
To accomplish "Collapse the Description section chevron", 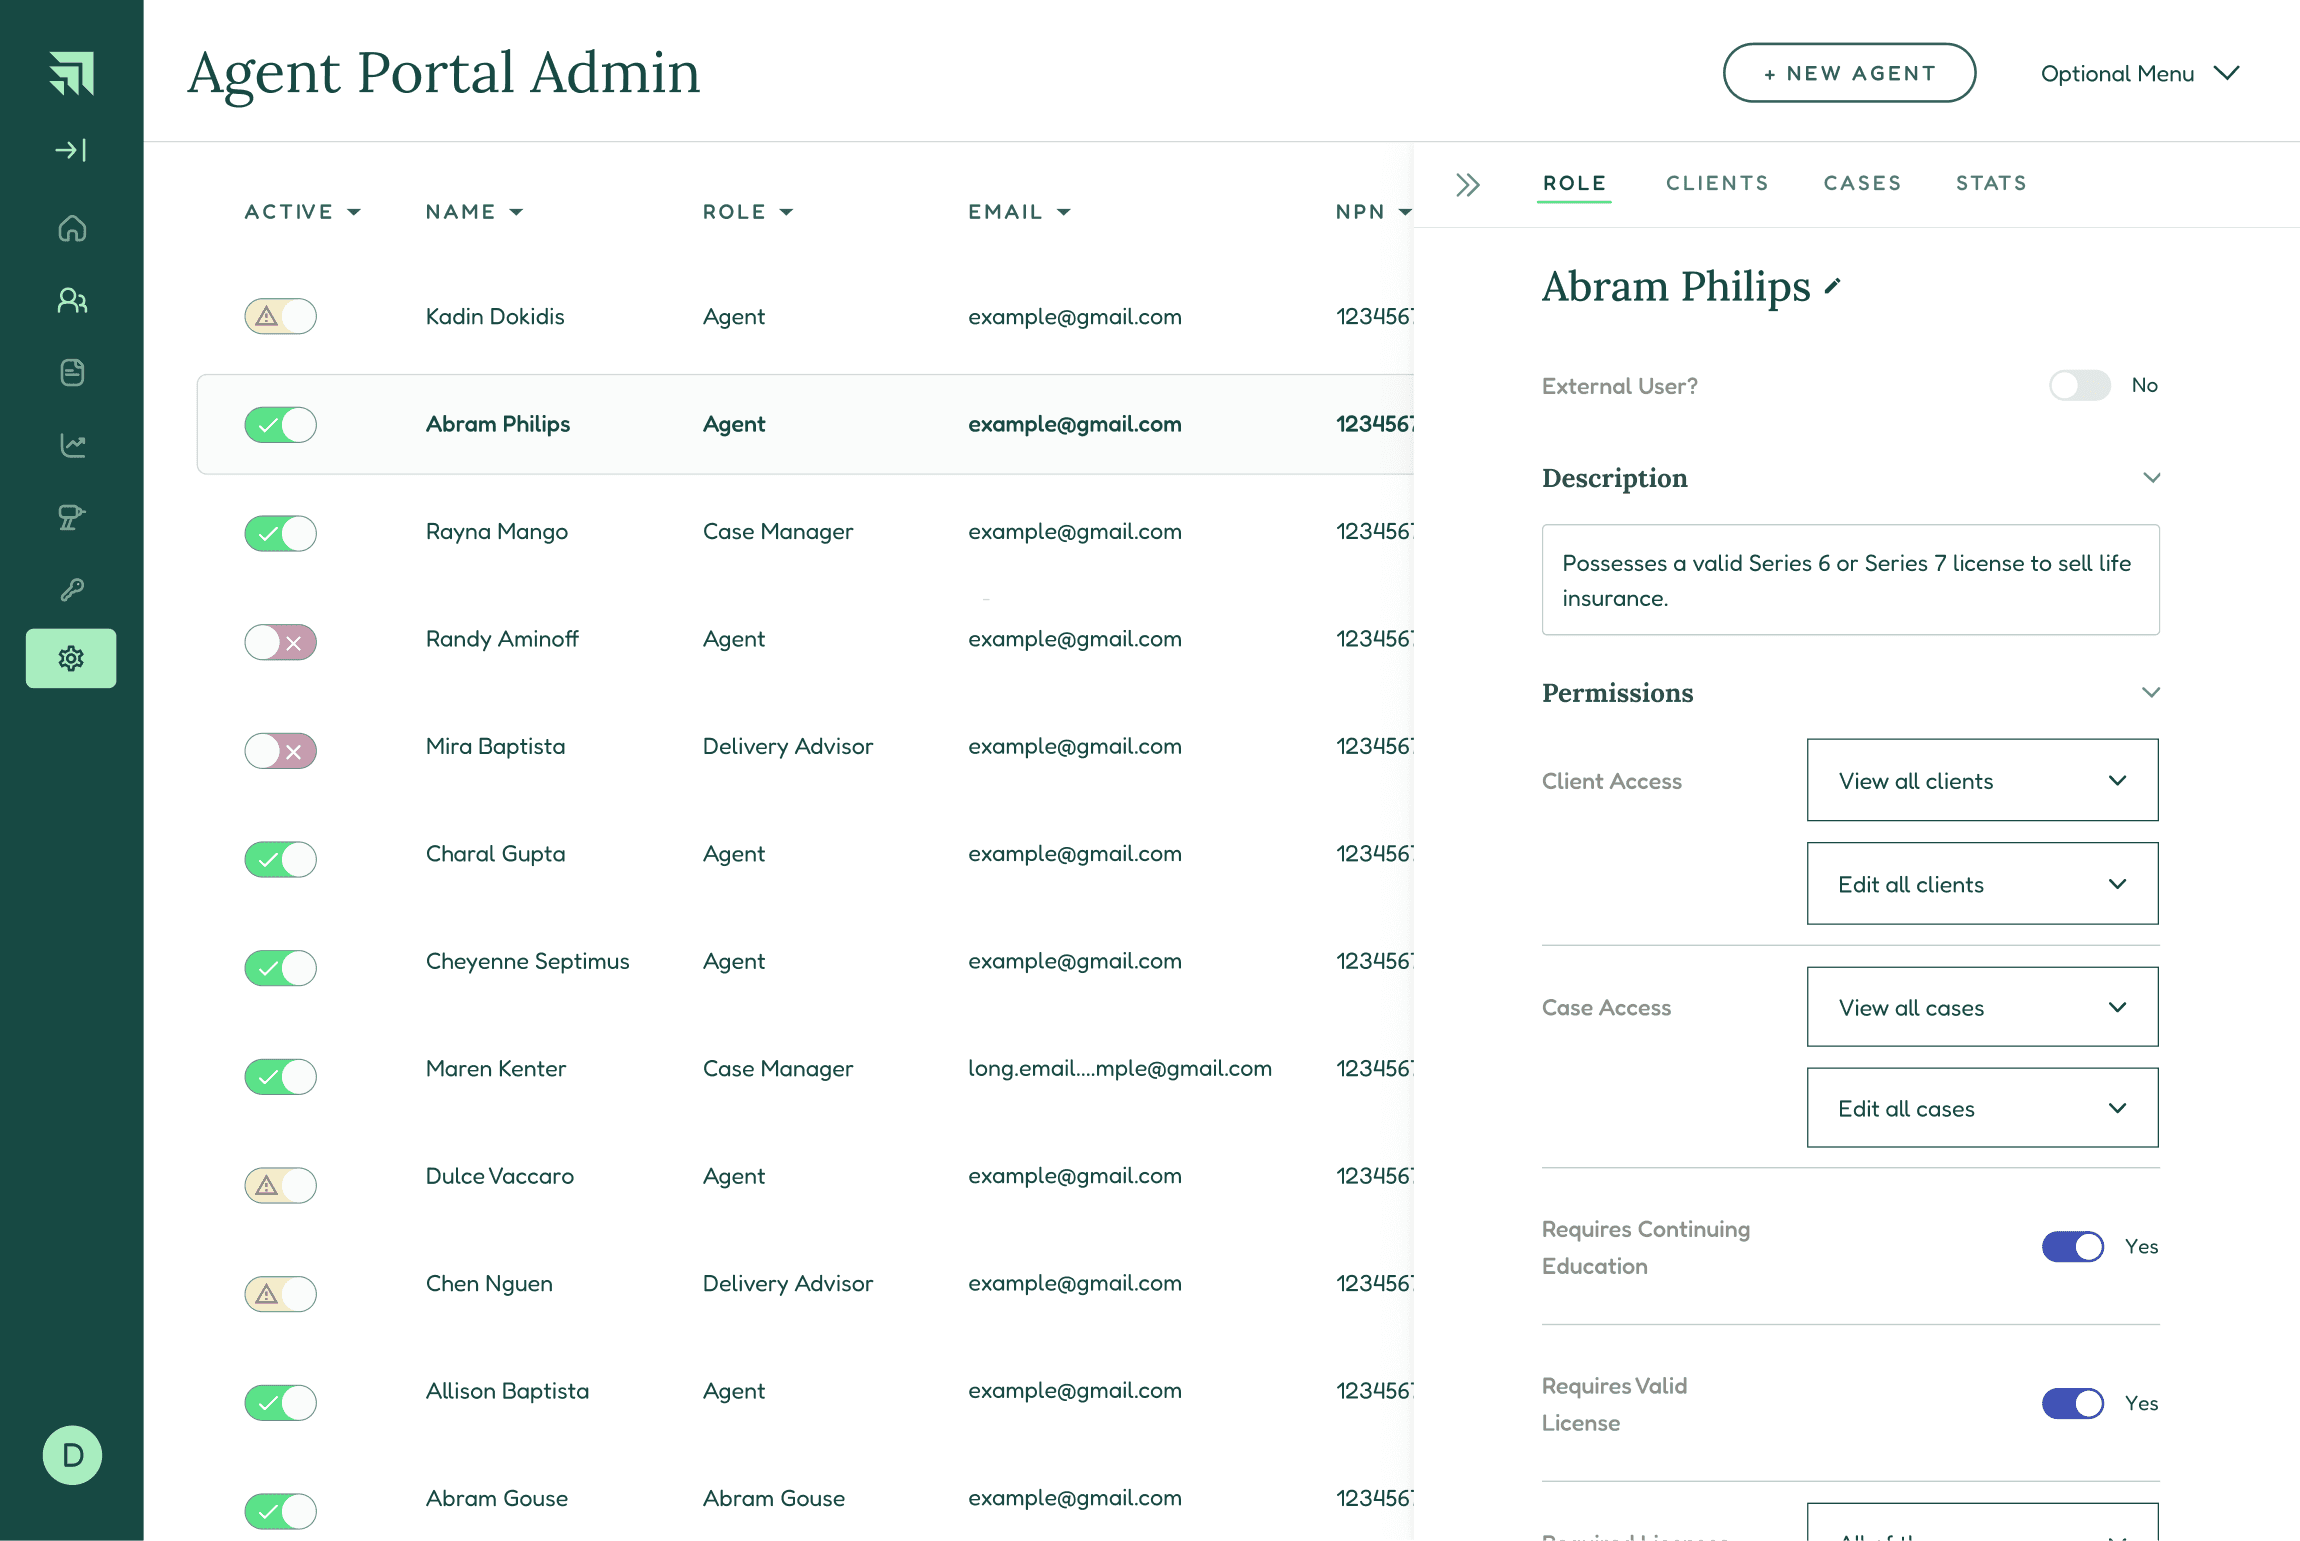I will (x=2151, y=478).
